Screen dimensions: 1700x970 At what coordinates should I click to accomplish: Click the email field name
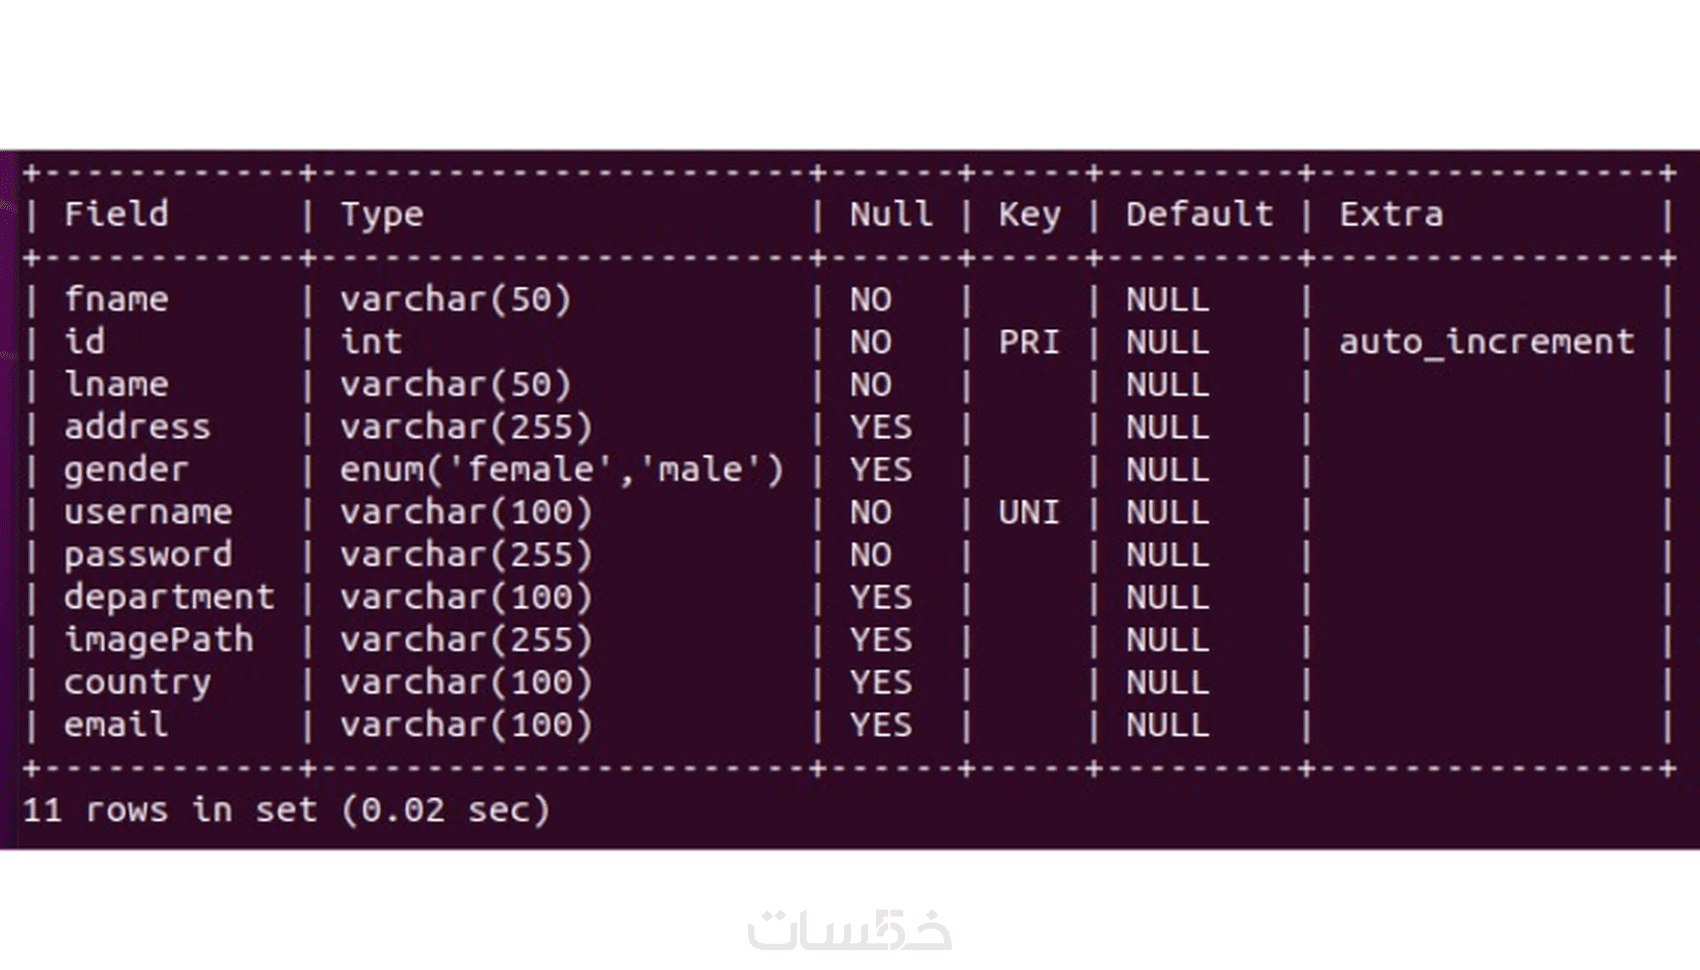pos(116,725)
